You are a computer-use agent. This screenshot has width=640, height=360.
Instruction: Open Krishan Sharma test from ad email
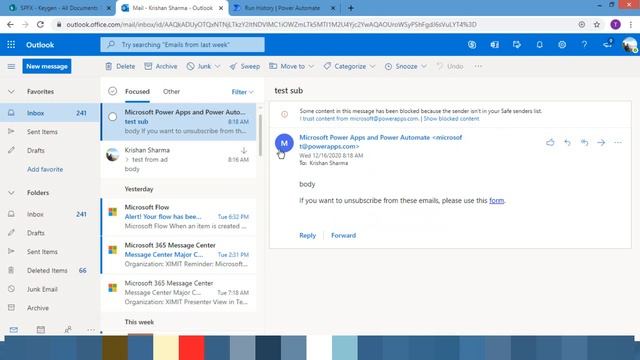pos(179,160)
